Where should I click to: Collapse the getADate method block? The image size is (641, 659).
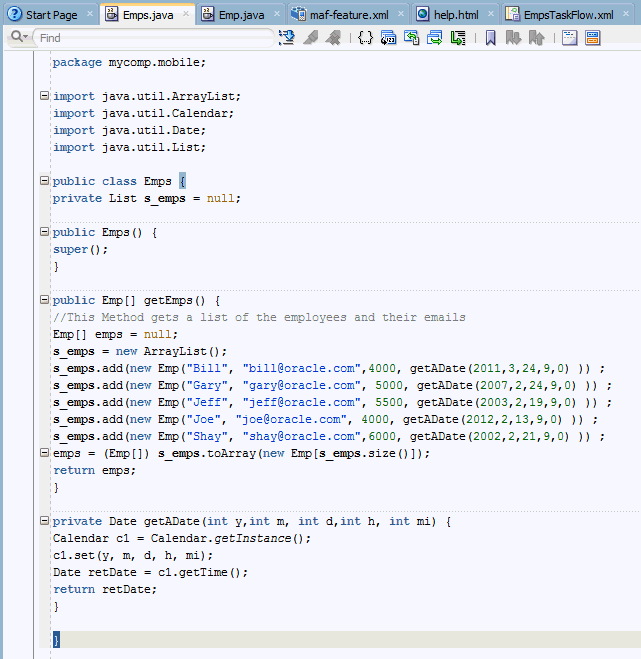click(x=44, y=520)
